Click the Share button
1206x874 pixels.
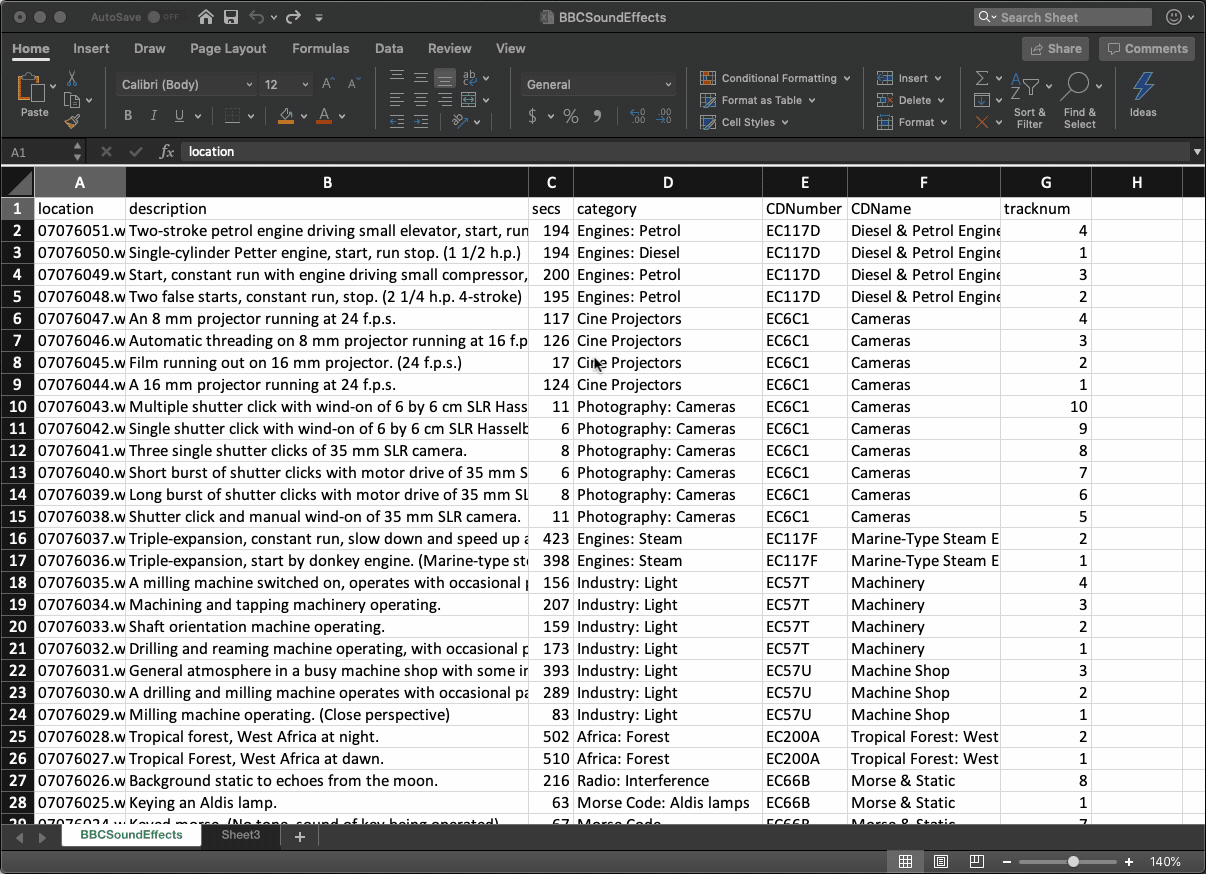1054,48
